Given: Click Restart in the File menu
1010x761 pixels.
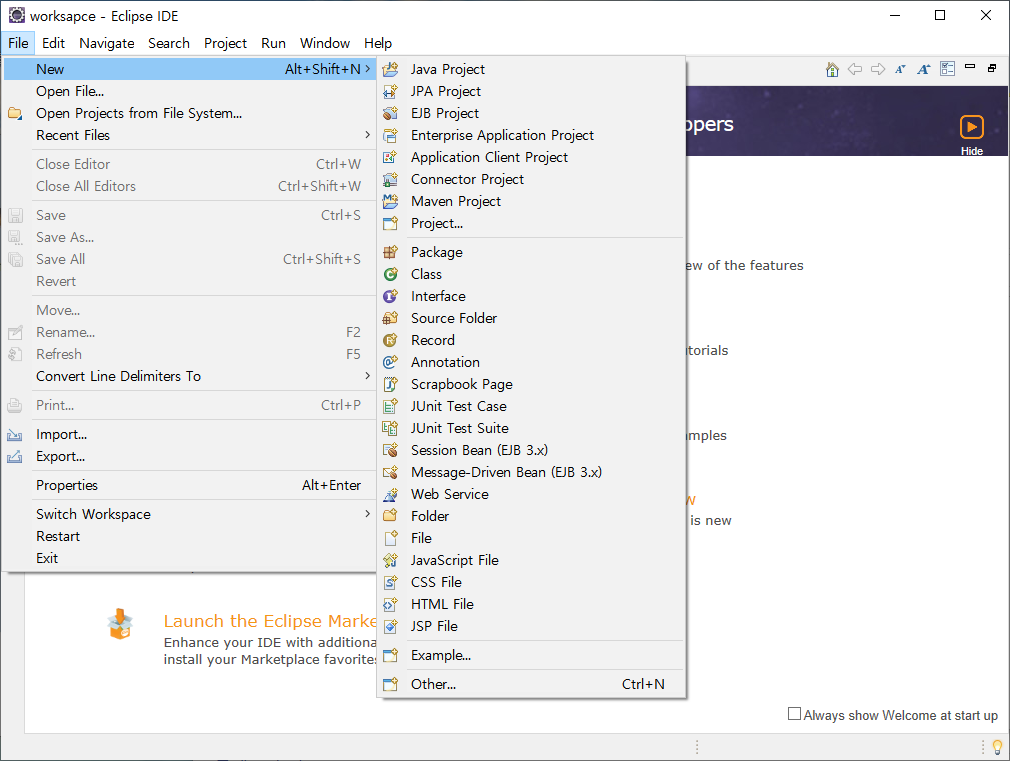Looking at the screenshot, I should [x=190, y=535].
